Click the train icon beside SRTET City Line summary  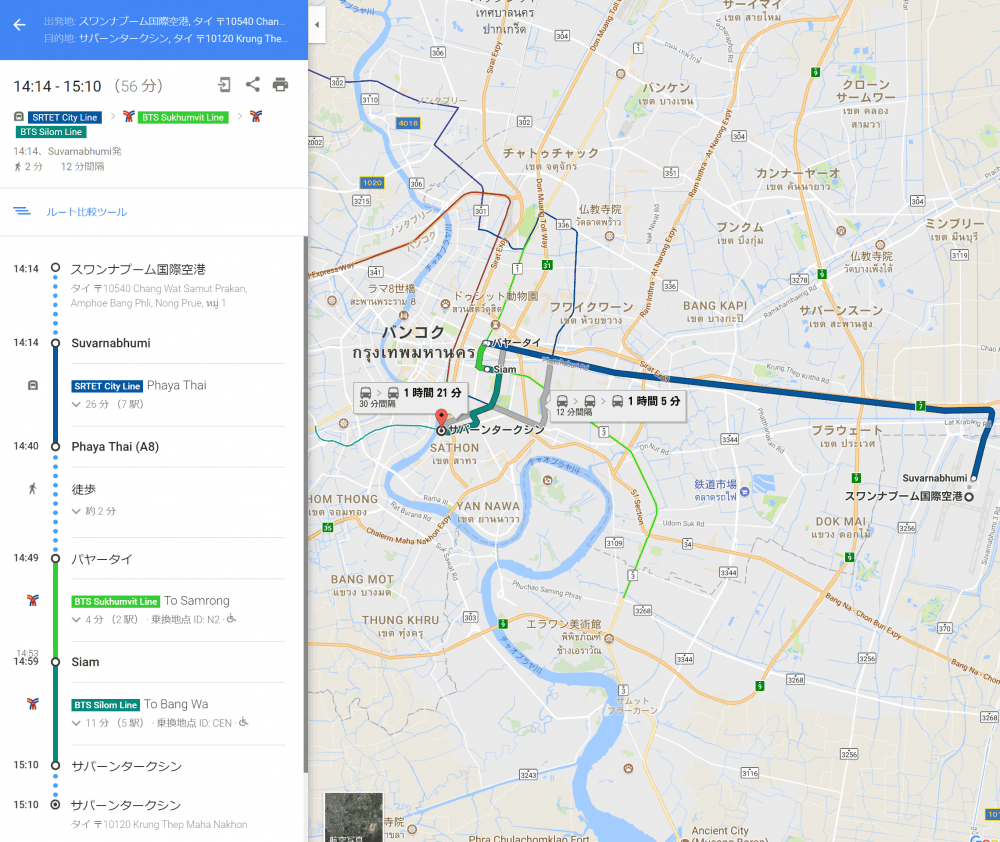tap(19, 117)
